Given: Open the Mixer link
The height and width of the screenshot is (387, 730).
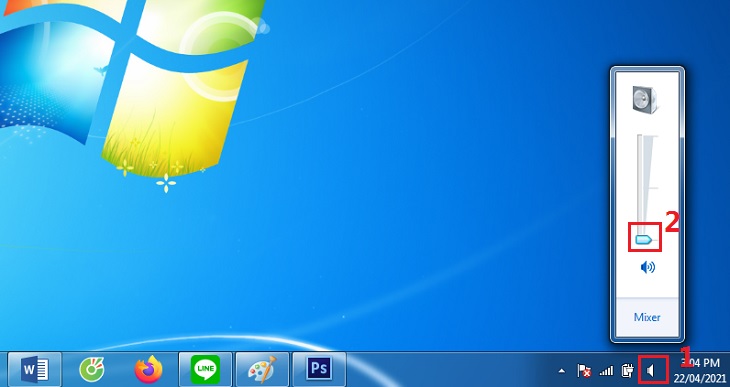Looking at the screenshot, I should tap(647, 317).
